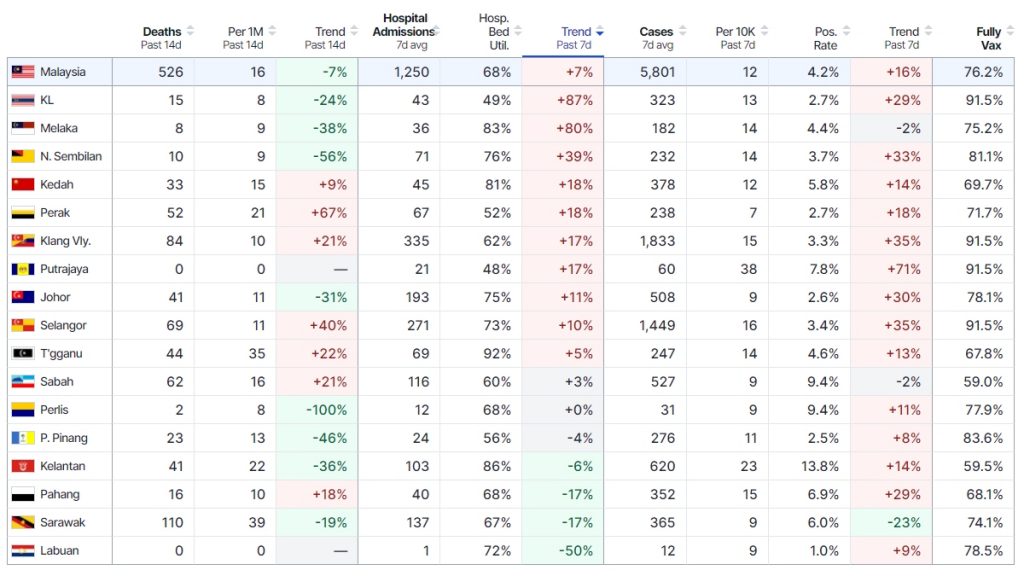1024x576 pixels.
Task: Click the Melaka flag icon
Action: coord(22,128)
